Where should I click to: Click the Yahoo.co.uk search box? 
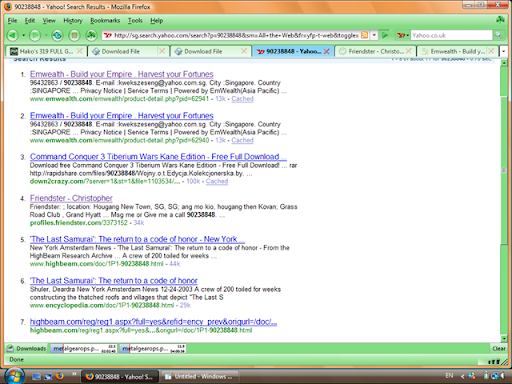click(x=451, y=35)
